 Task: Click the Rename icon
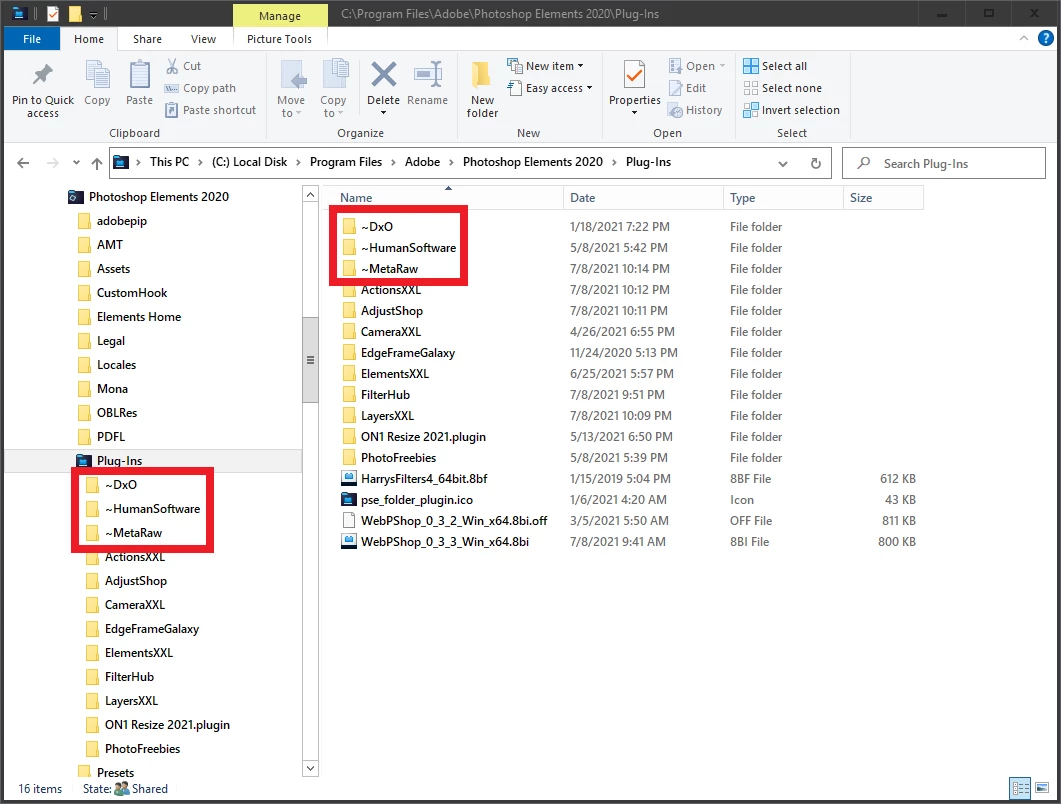(x=428, y=74)
